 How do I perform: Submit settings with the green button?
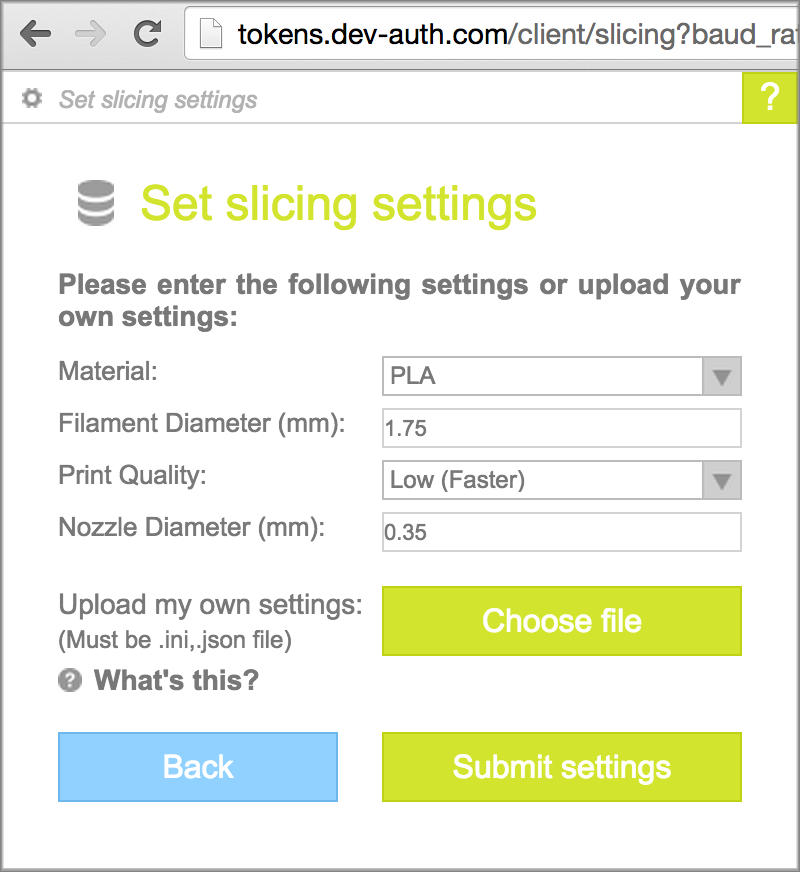[x=561, y=767]
